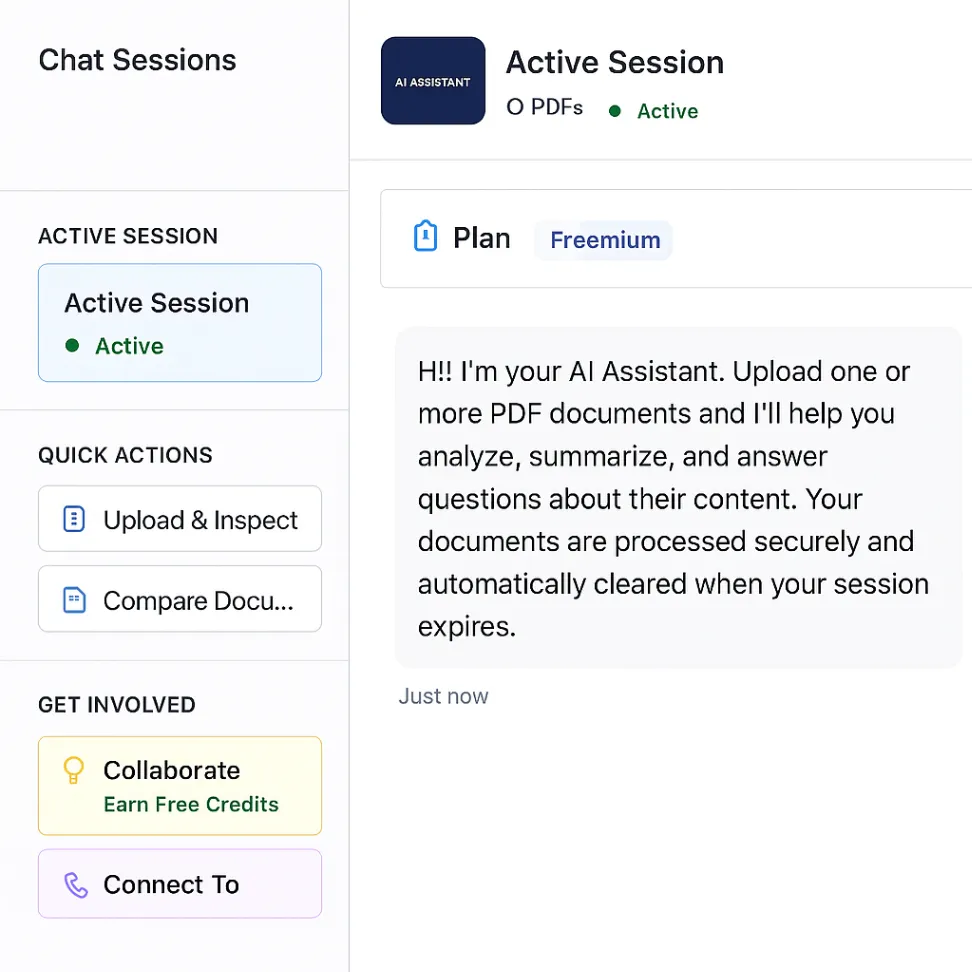Click the Just now timestamp

(x=443, y=696)
